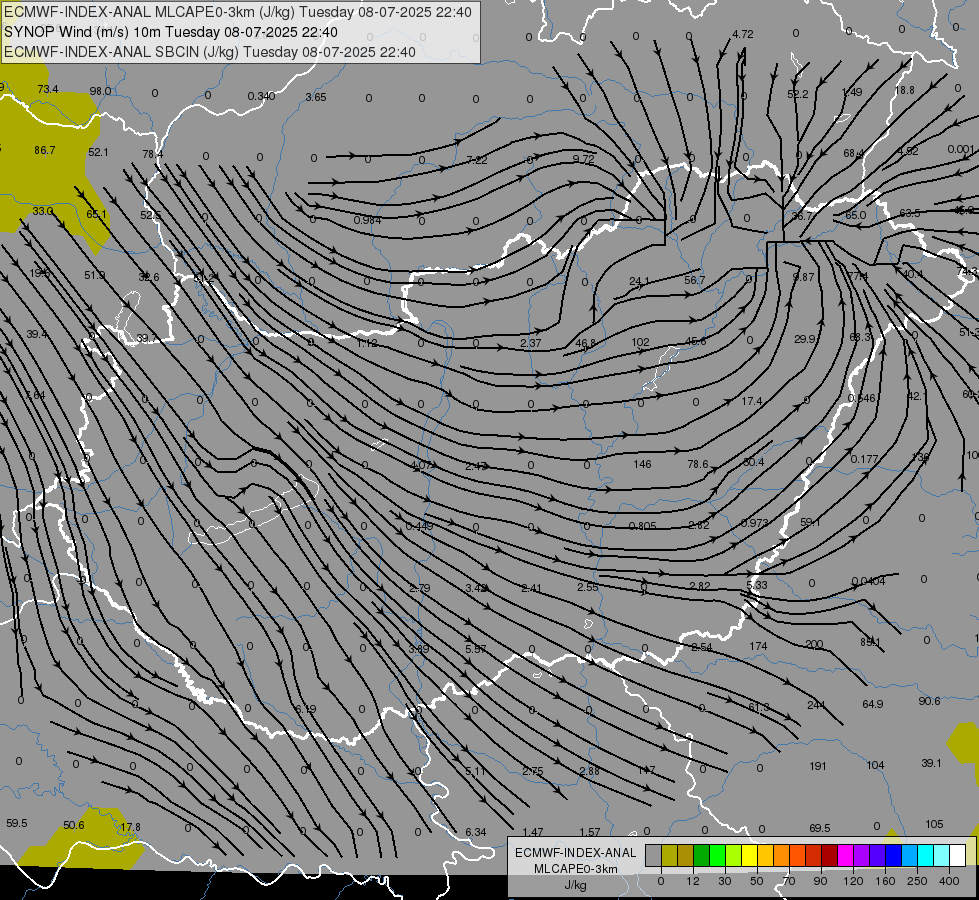Click the map value 7.22
Viewport: 979px width, 900px height.
coord(476,161)
